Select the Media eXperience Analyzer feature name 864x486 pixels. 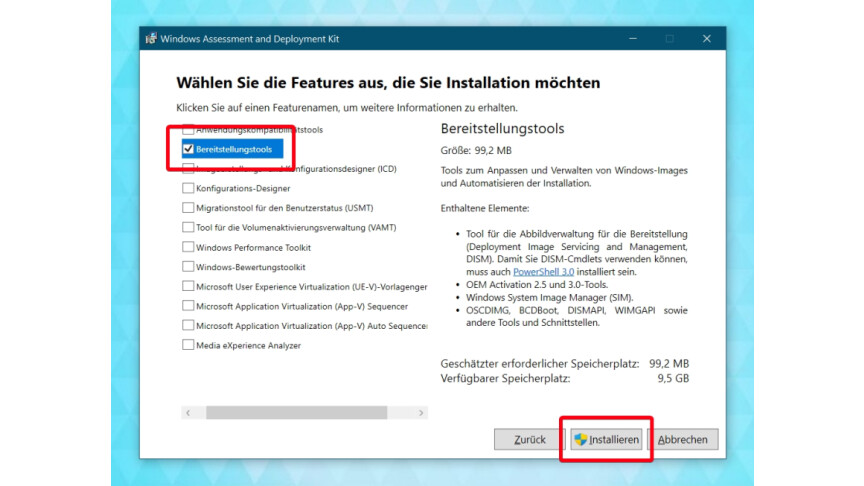[249, 345]
